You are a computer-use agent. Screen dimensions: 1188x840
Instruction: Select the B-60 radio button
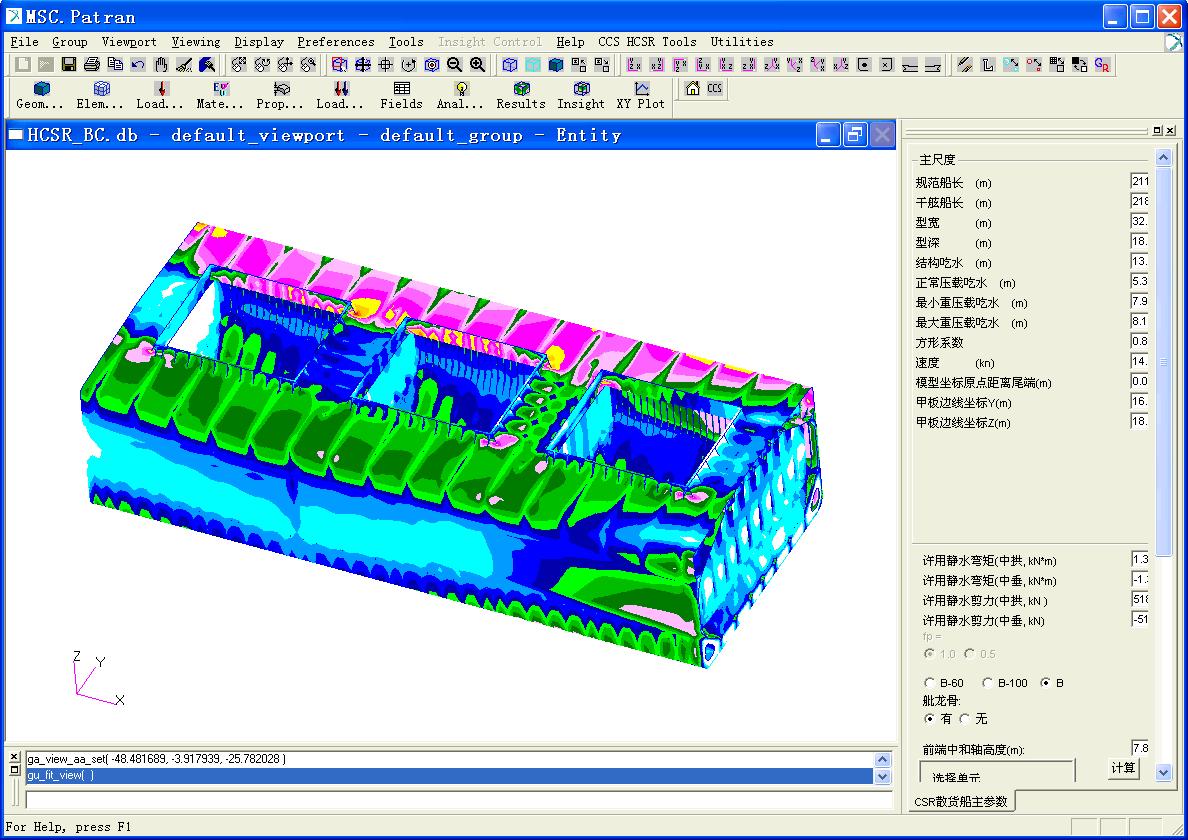[931, 683]
